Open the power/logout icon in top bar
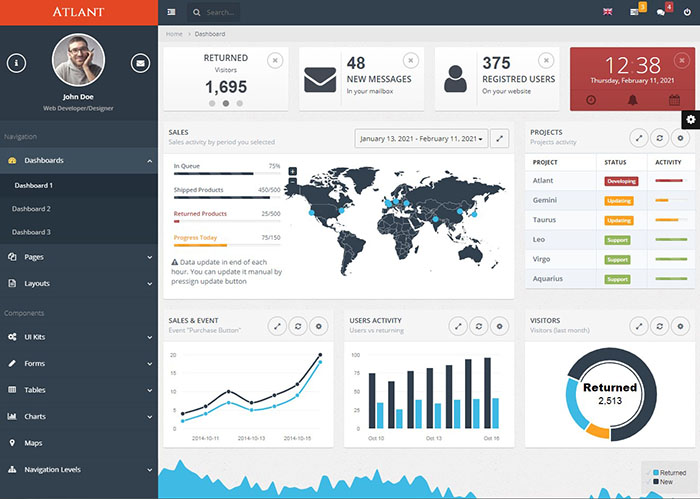Screen dimensions: 700x499 (687, 12)
